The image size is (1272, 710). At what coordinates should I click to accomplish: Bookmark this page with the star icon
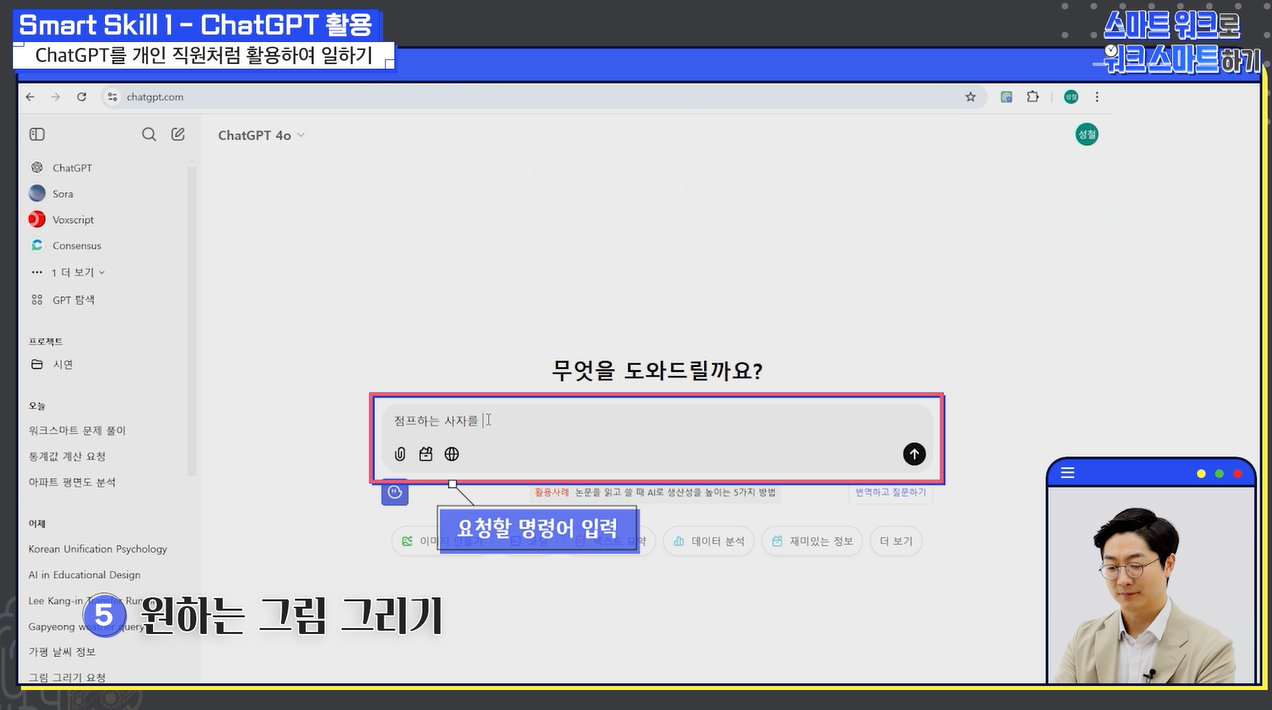(970, 97)
